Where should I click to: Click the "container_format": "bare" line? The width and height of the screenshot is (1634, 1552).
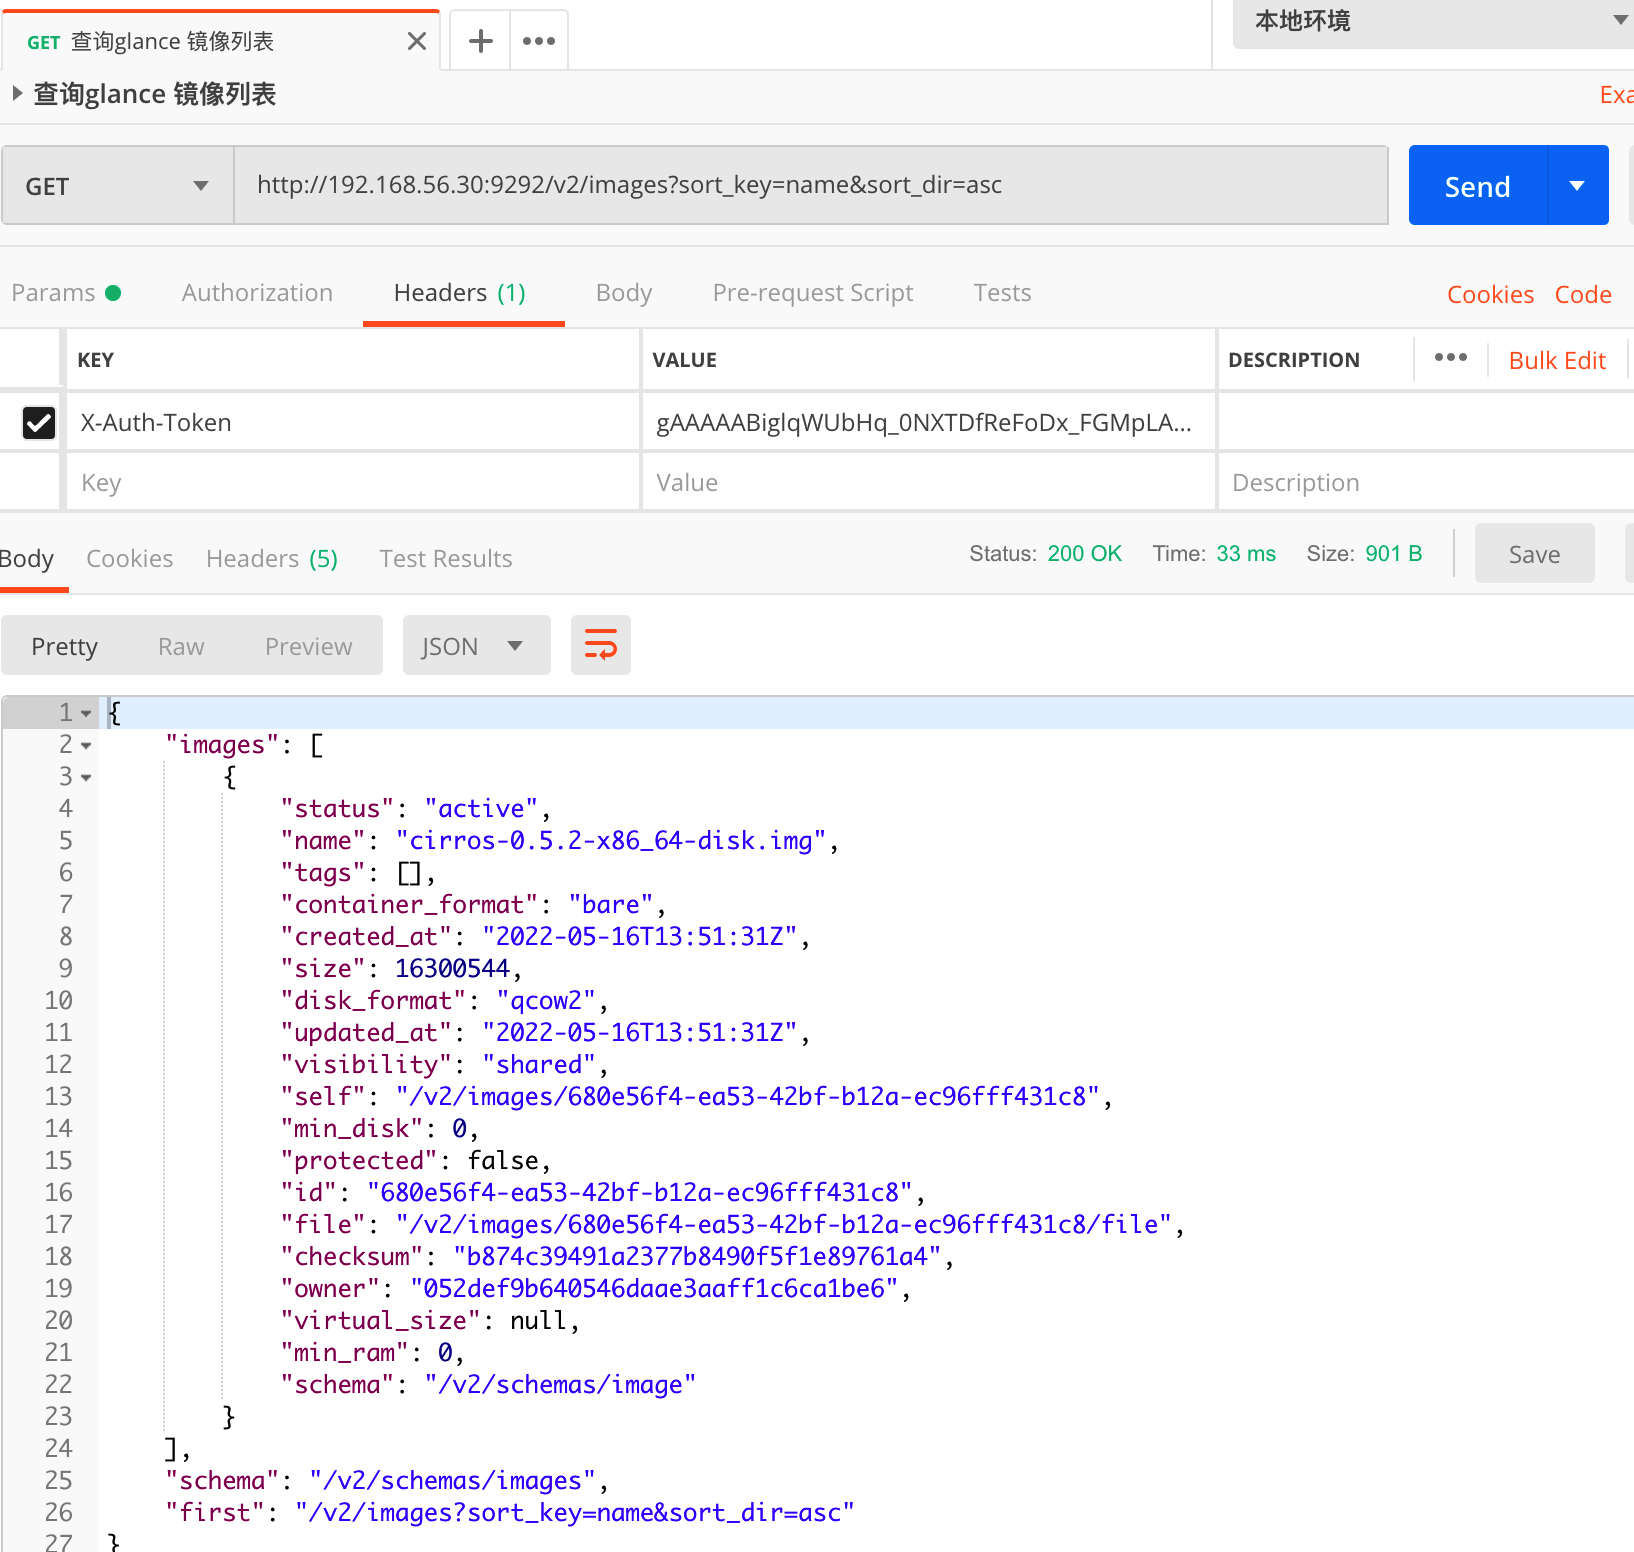click(x=473, y=905)
